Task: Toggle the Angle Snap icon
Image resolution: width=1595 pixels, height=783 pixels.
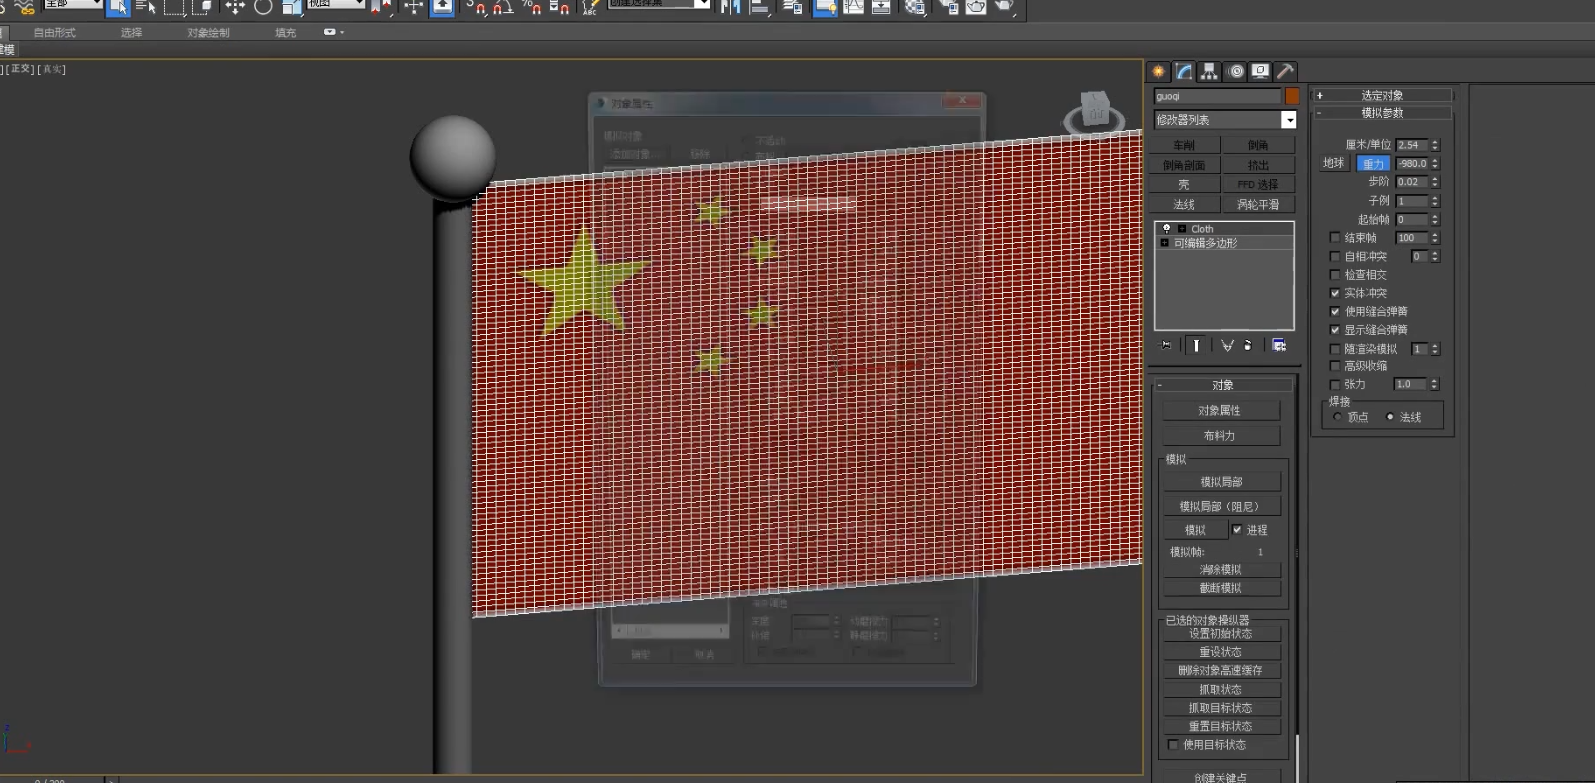Action: [x=503, y=7]
